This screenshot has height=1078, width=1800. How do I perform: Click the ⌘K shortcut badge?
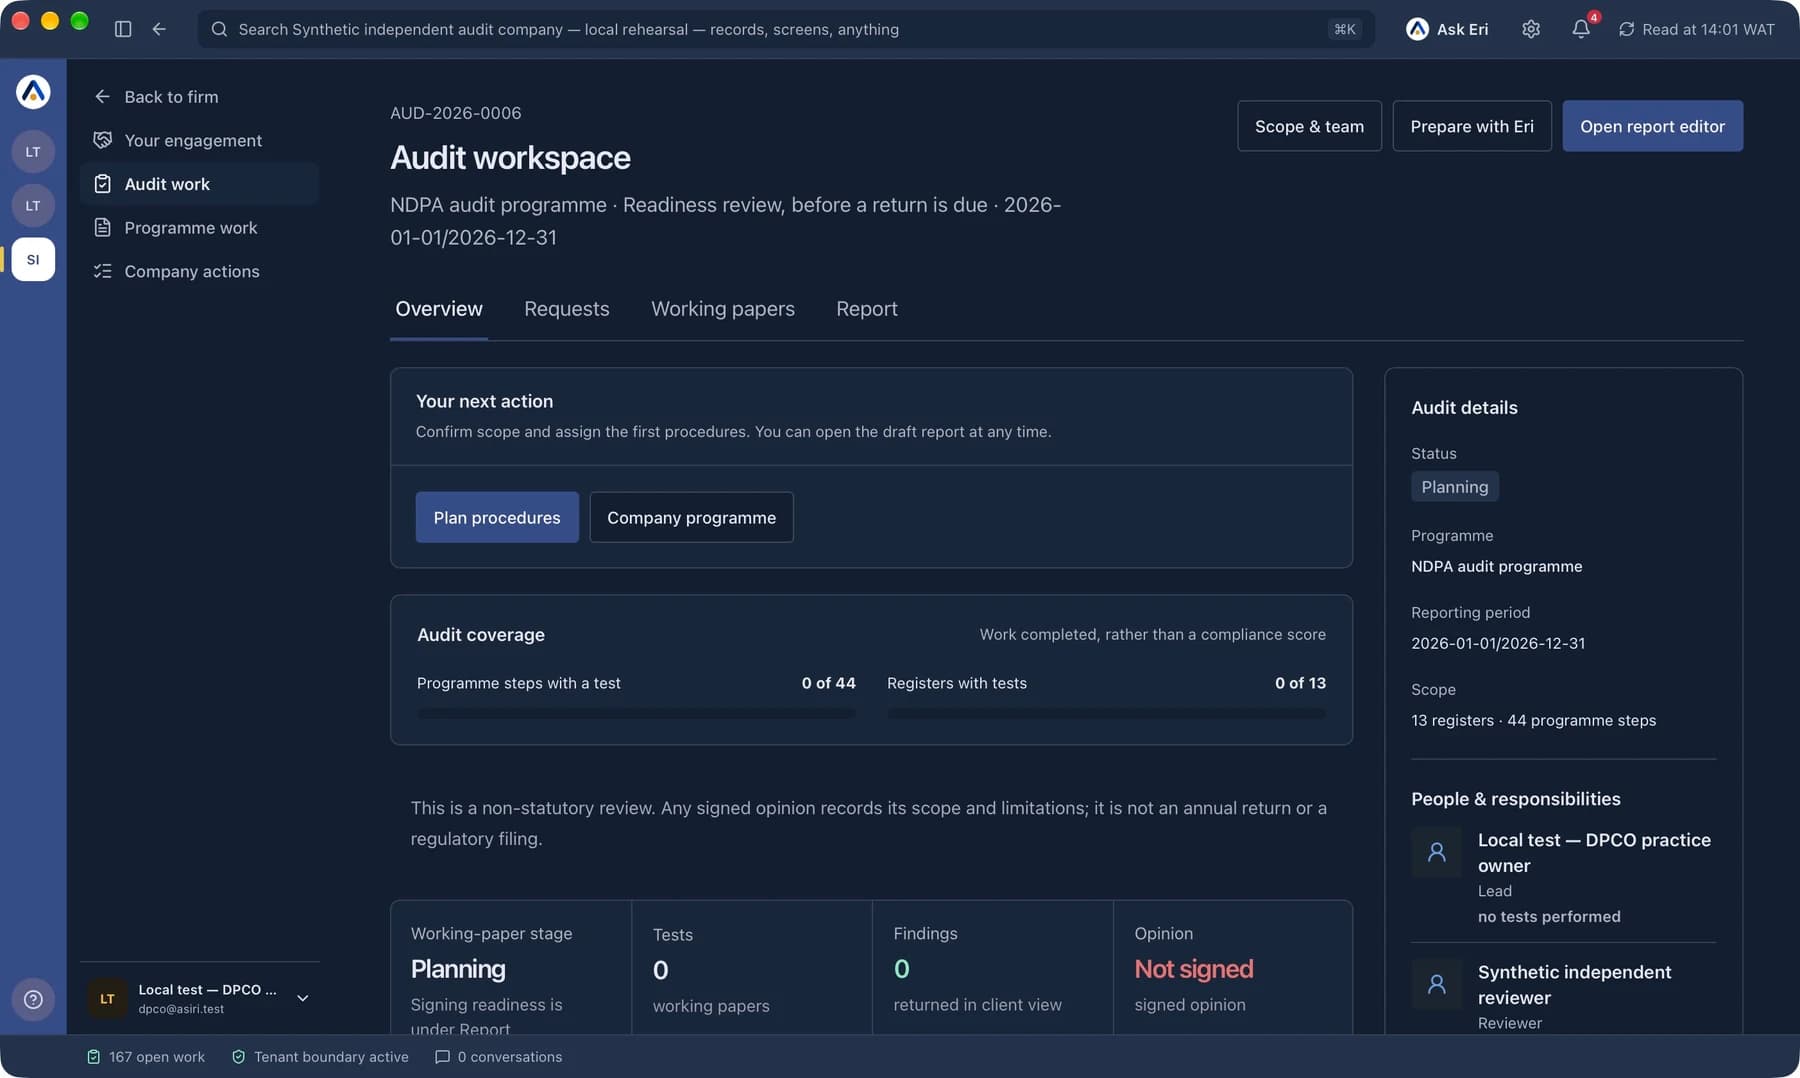[x=1344, y=29]
